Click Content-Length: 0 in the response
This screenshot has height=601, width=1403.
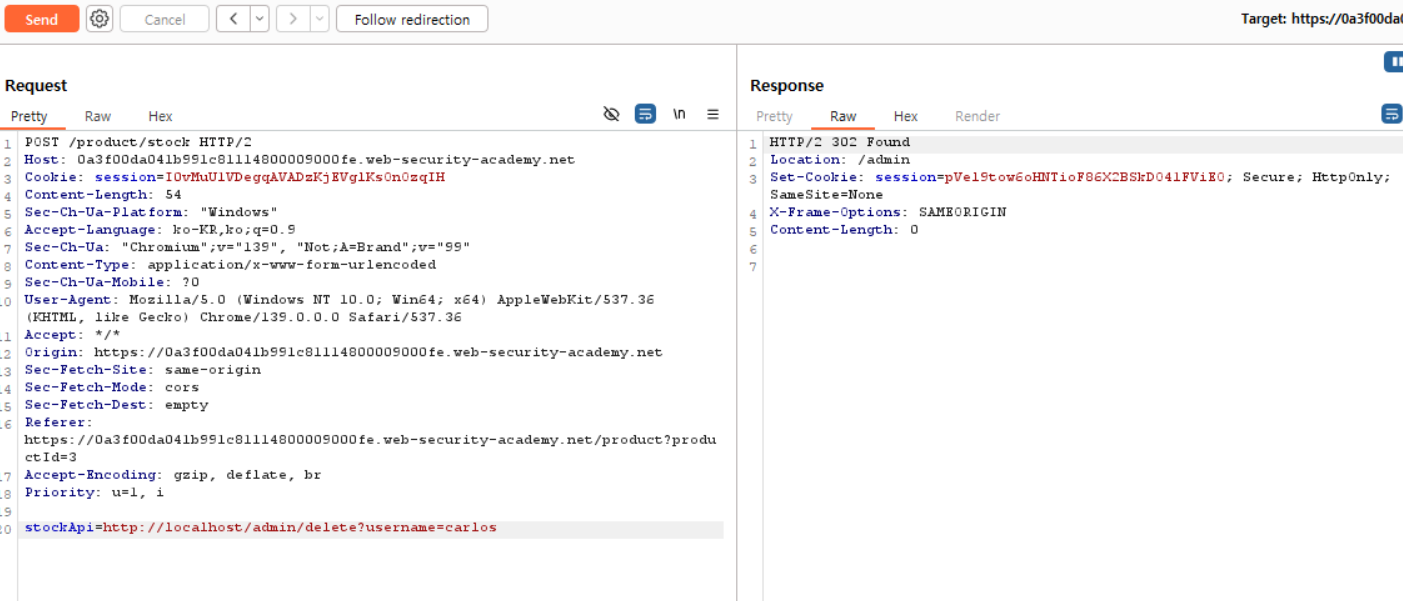click(x=843, y=229)
